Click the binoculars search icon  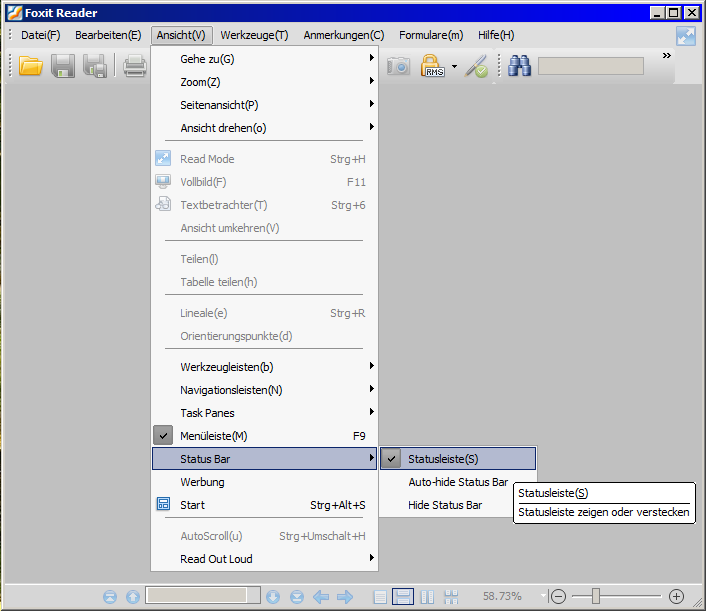click(x=519, y=66)
